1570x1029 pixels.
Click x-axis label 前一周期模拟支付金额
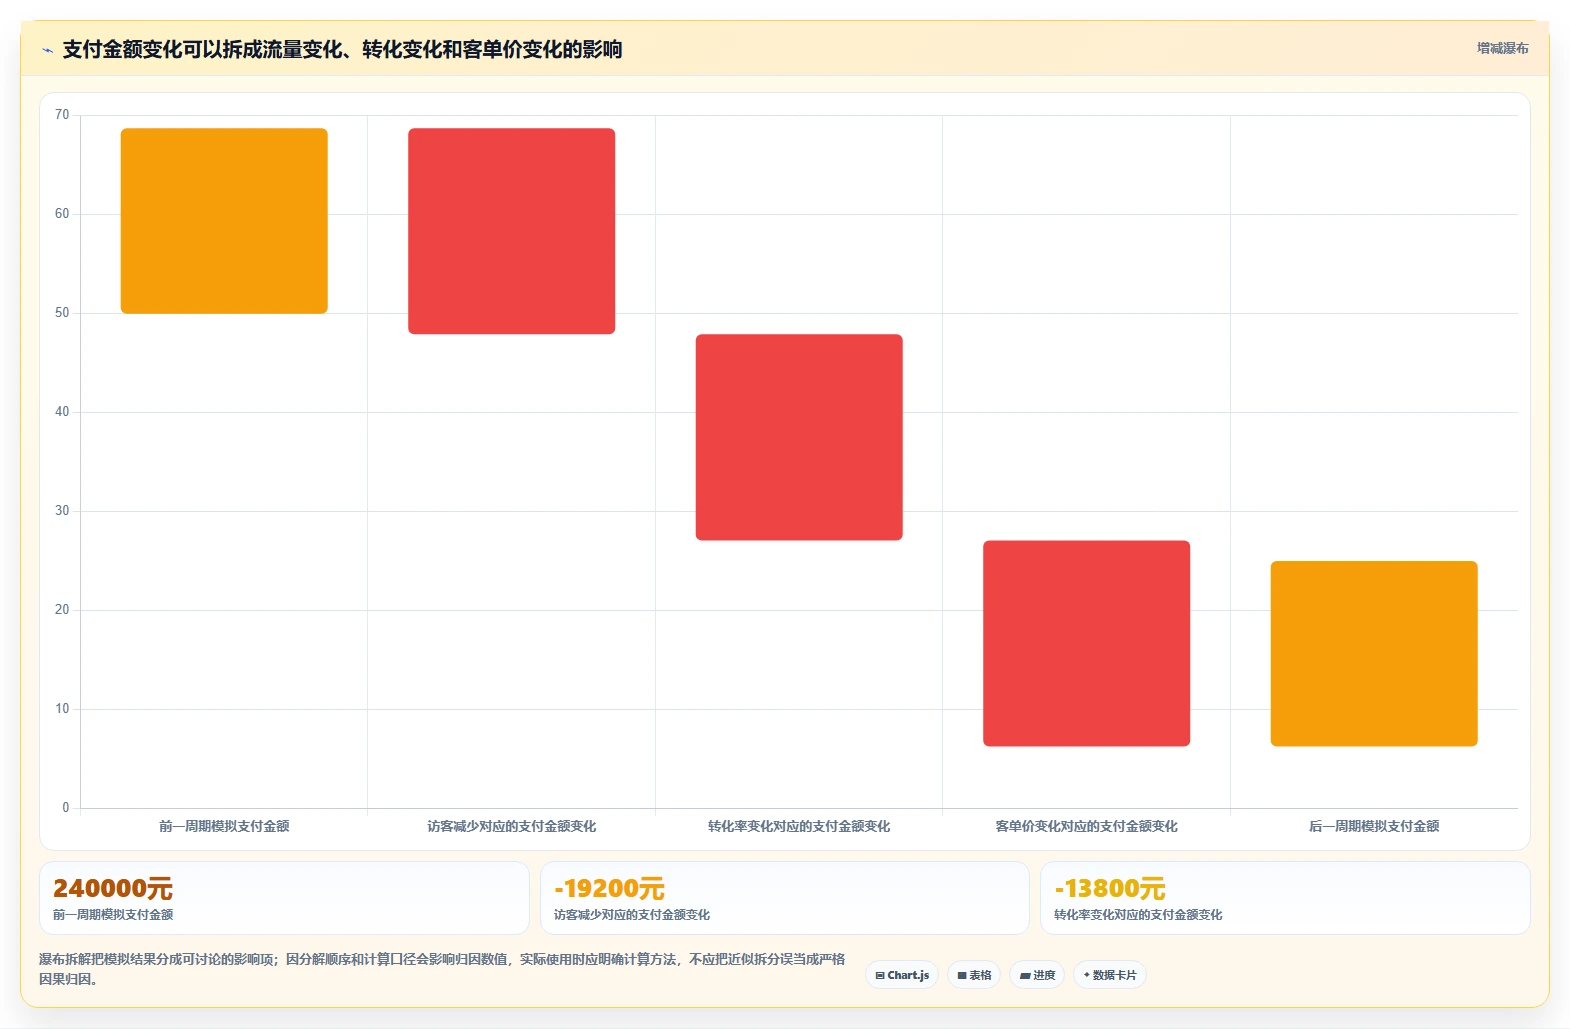point(224,826)
